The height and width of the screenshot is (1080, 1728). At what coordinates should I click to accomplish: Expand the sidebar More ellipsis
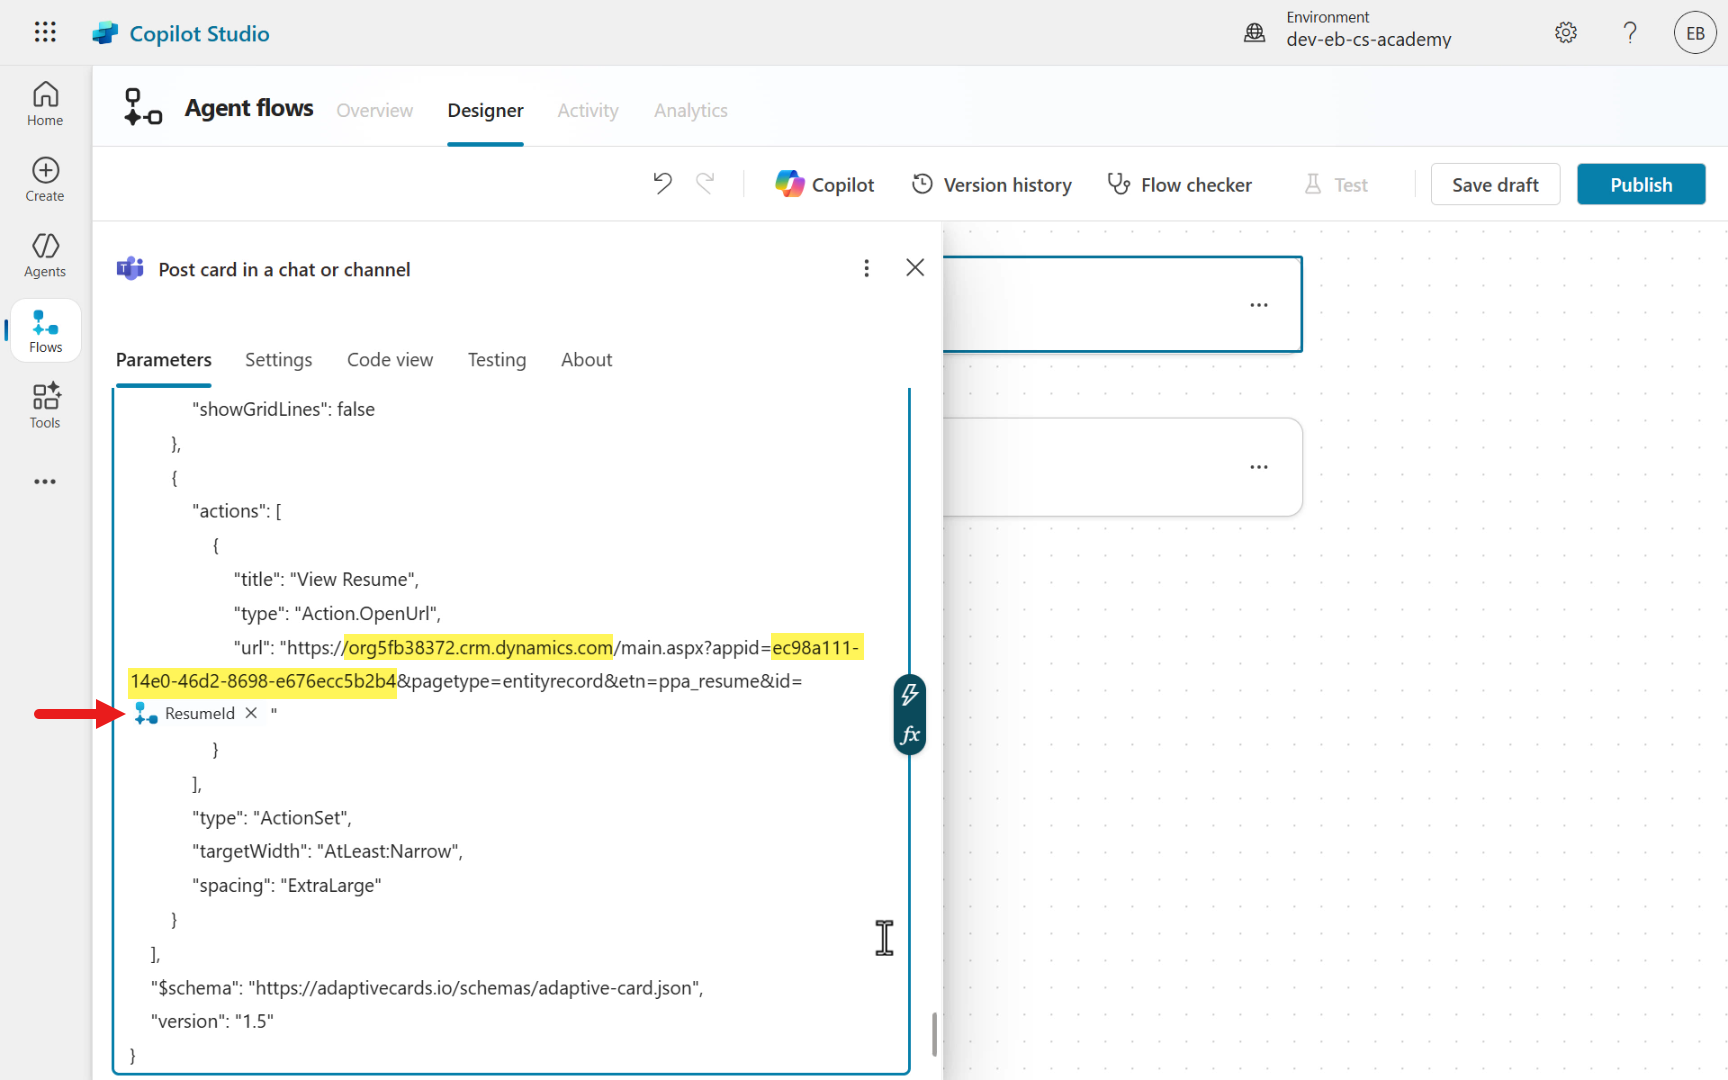click(x=45, y=481)
